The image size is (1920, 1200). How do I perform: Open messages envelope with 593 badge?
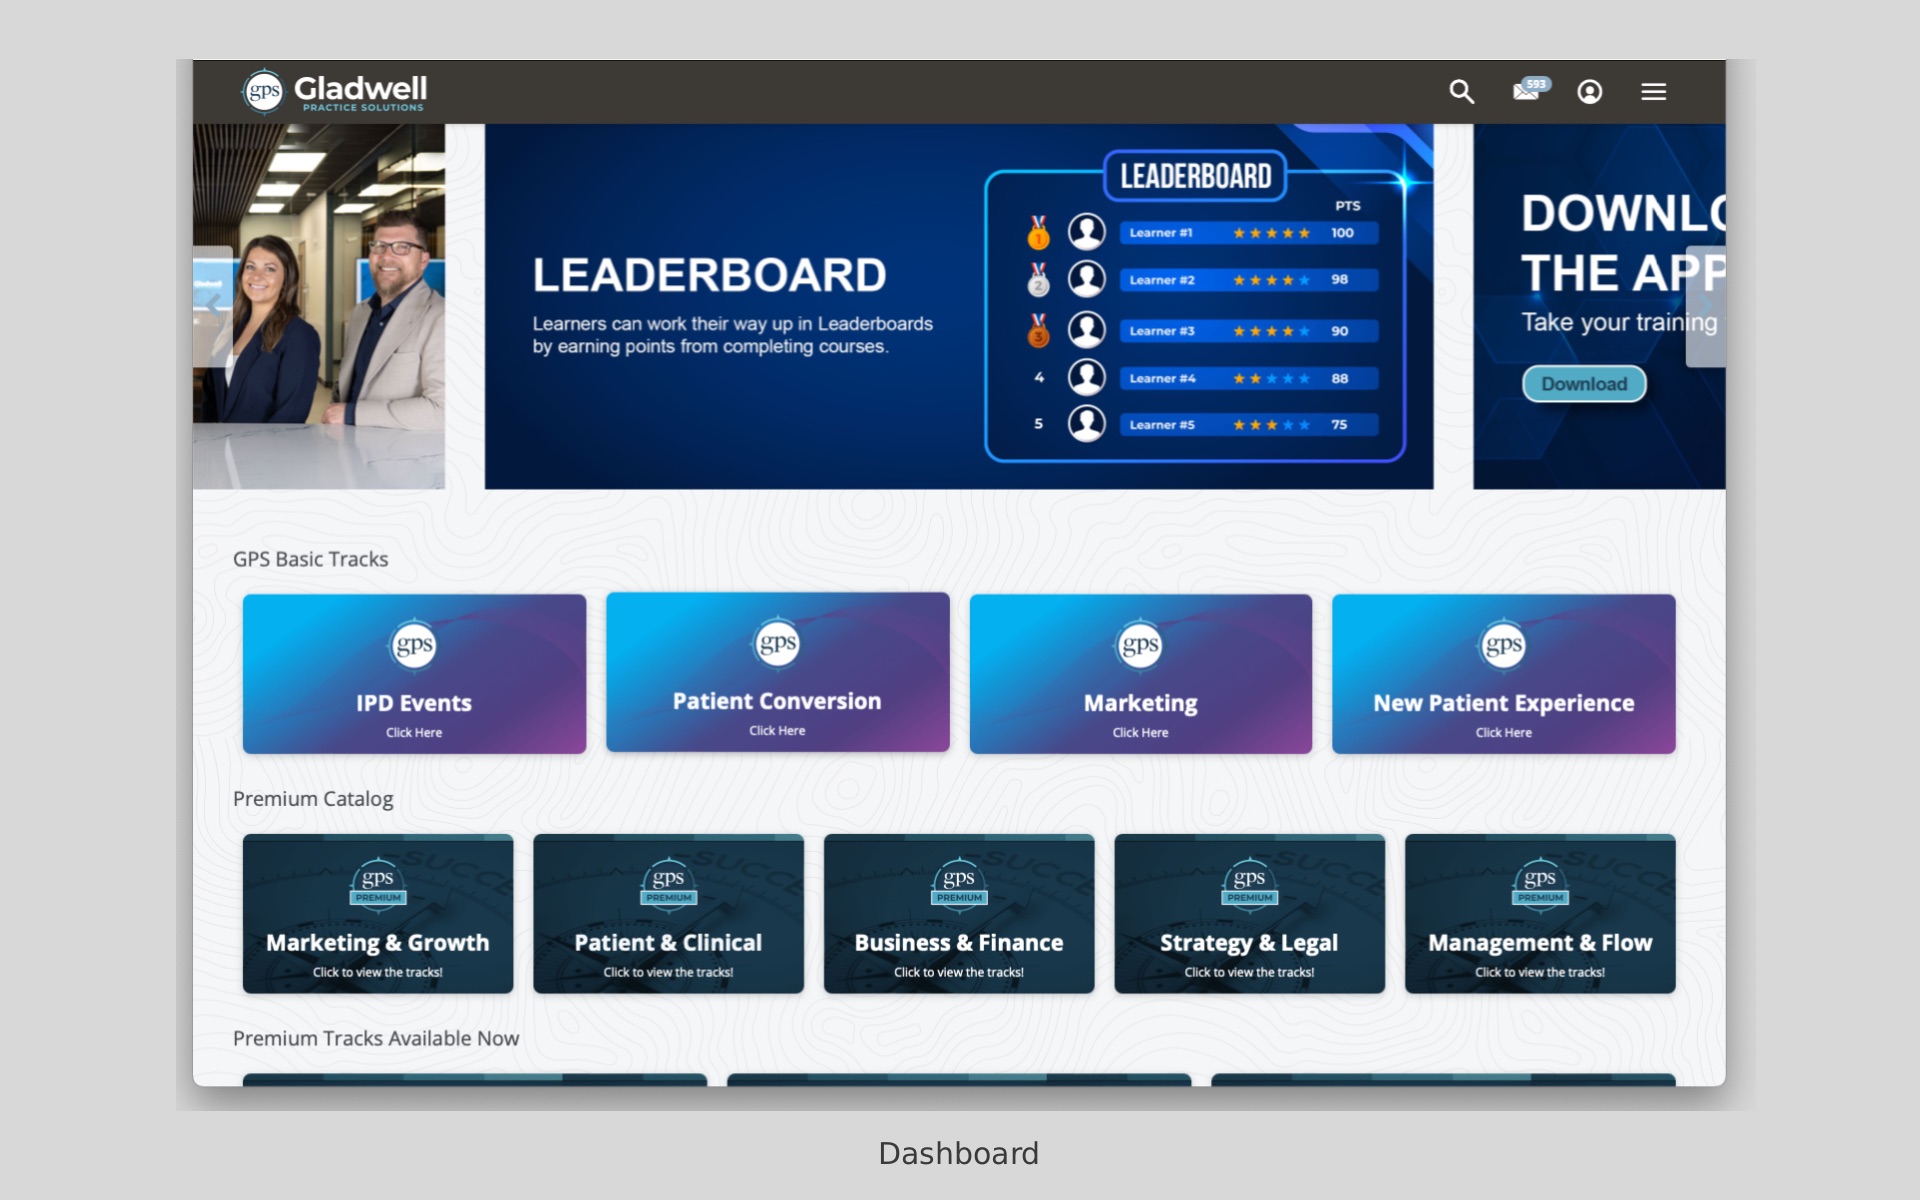tap(1527, 91)
